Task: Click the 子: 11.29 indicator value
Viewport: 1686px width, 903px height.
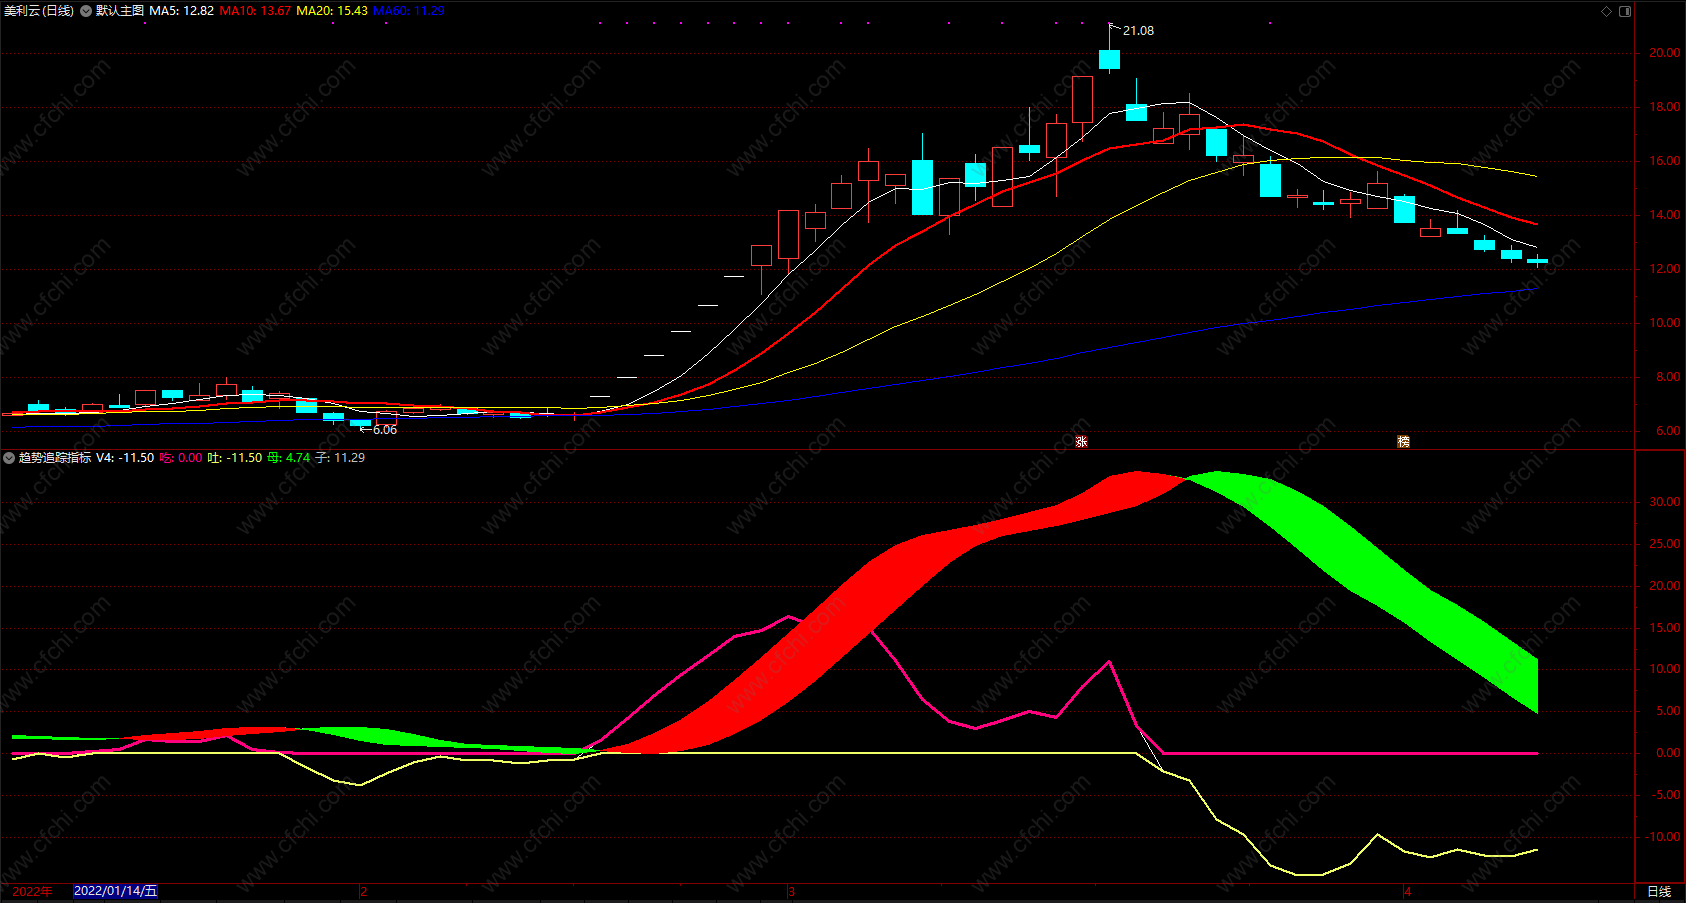Action: click(340, 458)
